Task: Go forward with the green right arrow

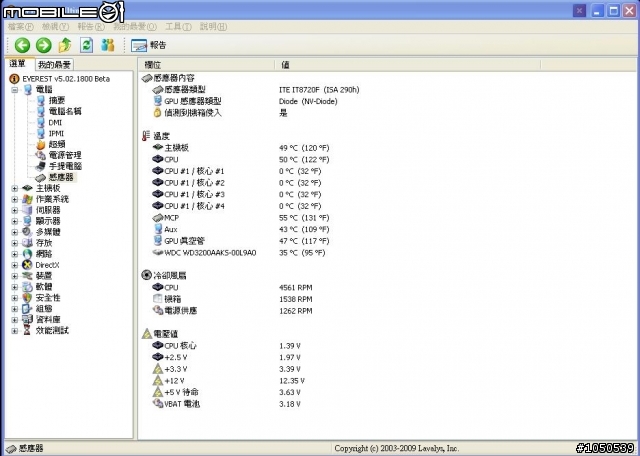Action: 44,45
